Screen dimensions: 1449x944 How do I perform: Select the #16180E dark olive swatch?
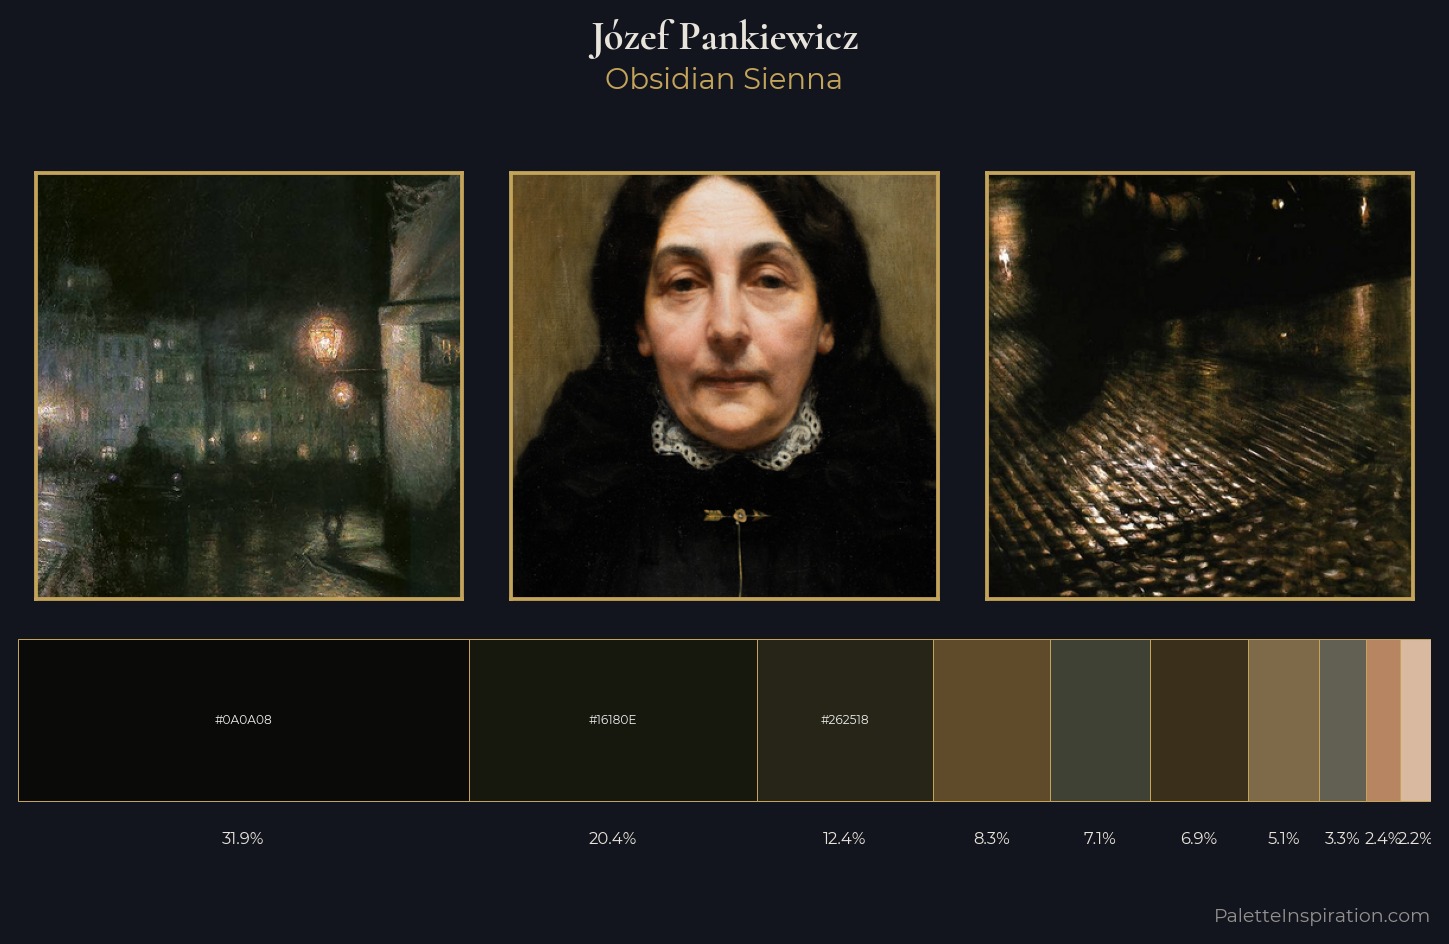[x=613, y=720]
